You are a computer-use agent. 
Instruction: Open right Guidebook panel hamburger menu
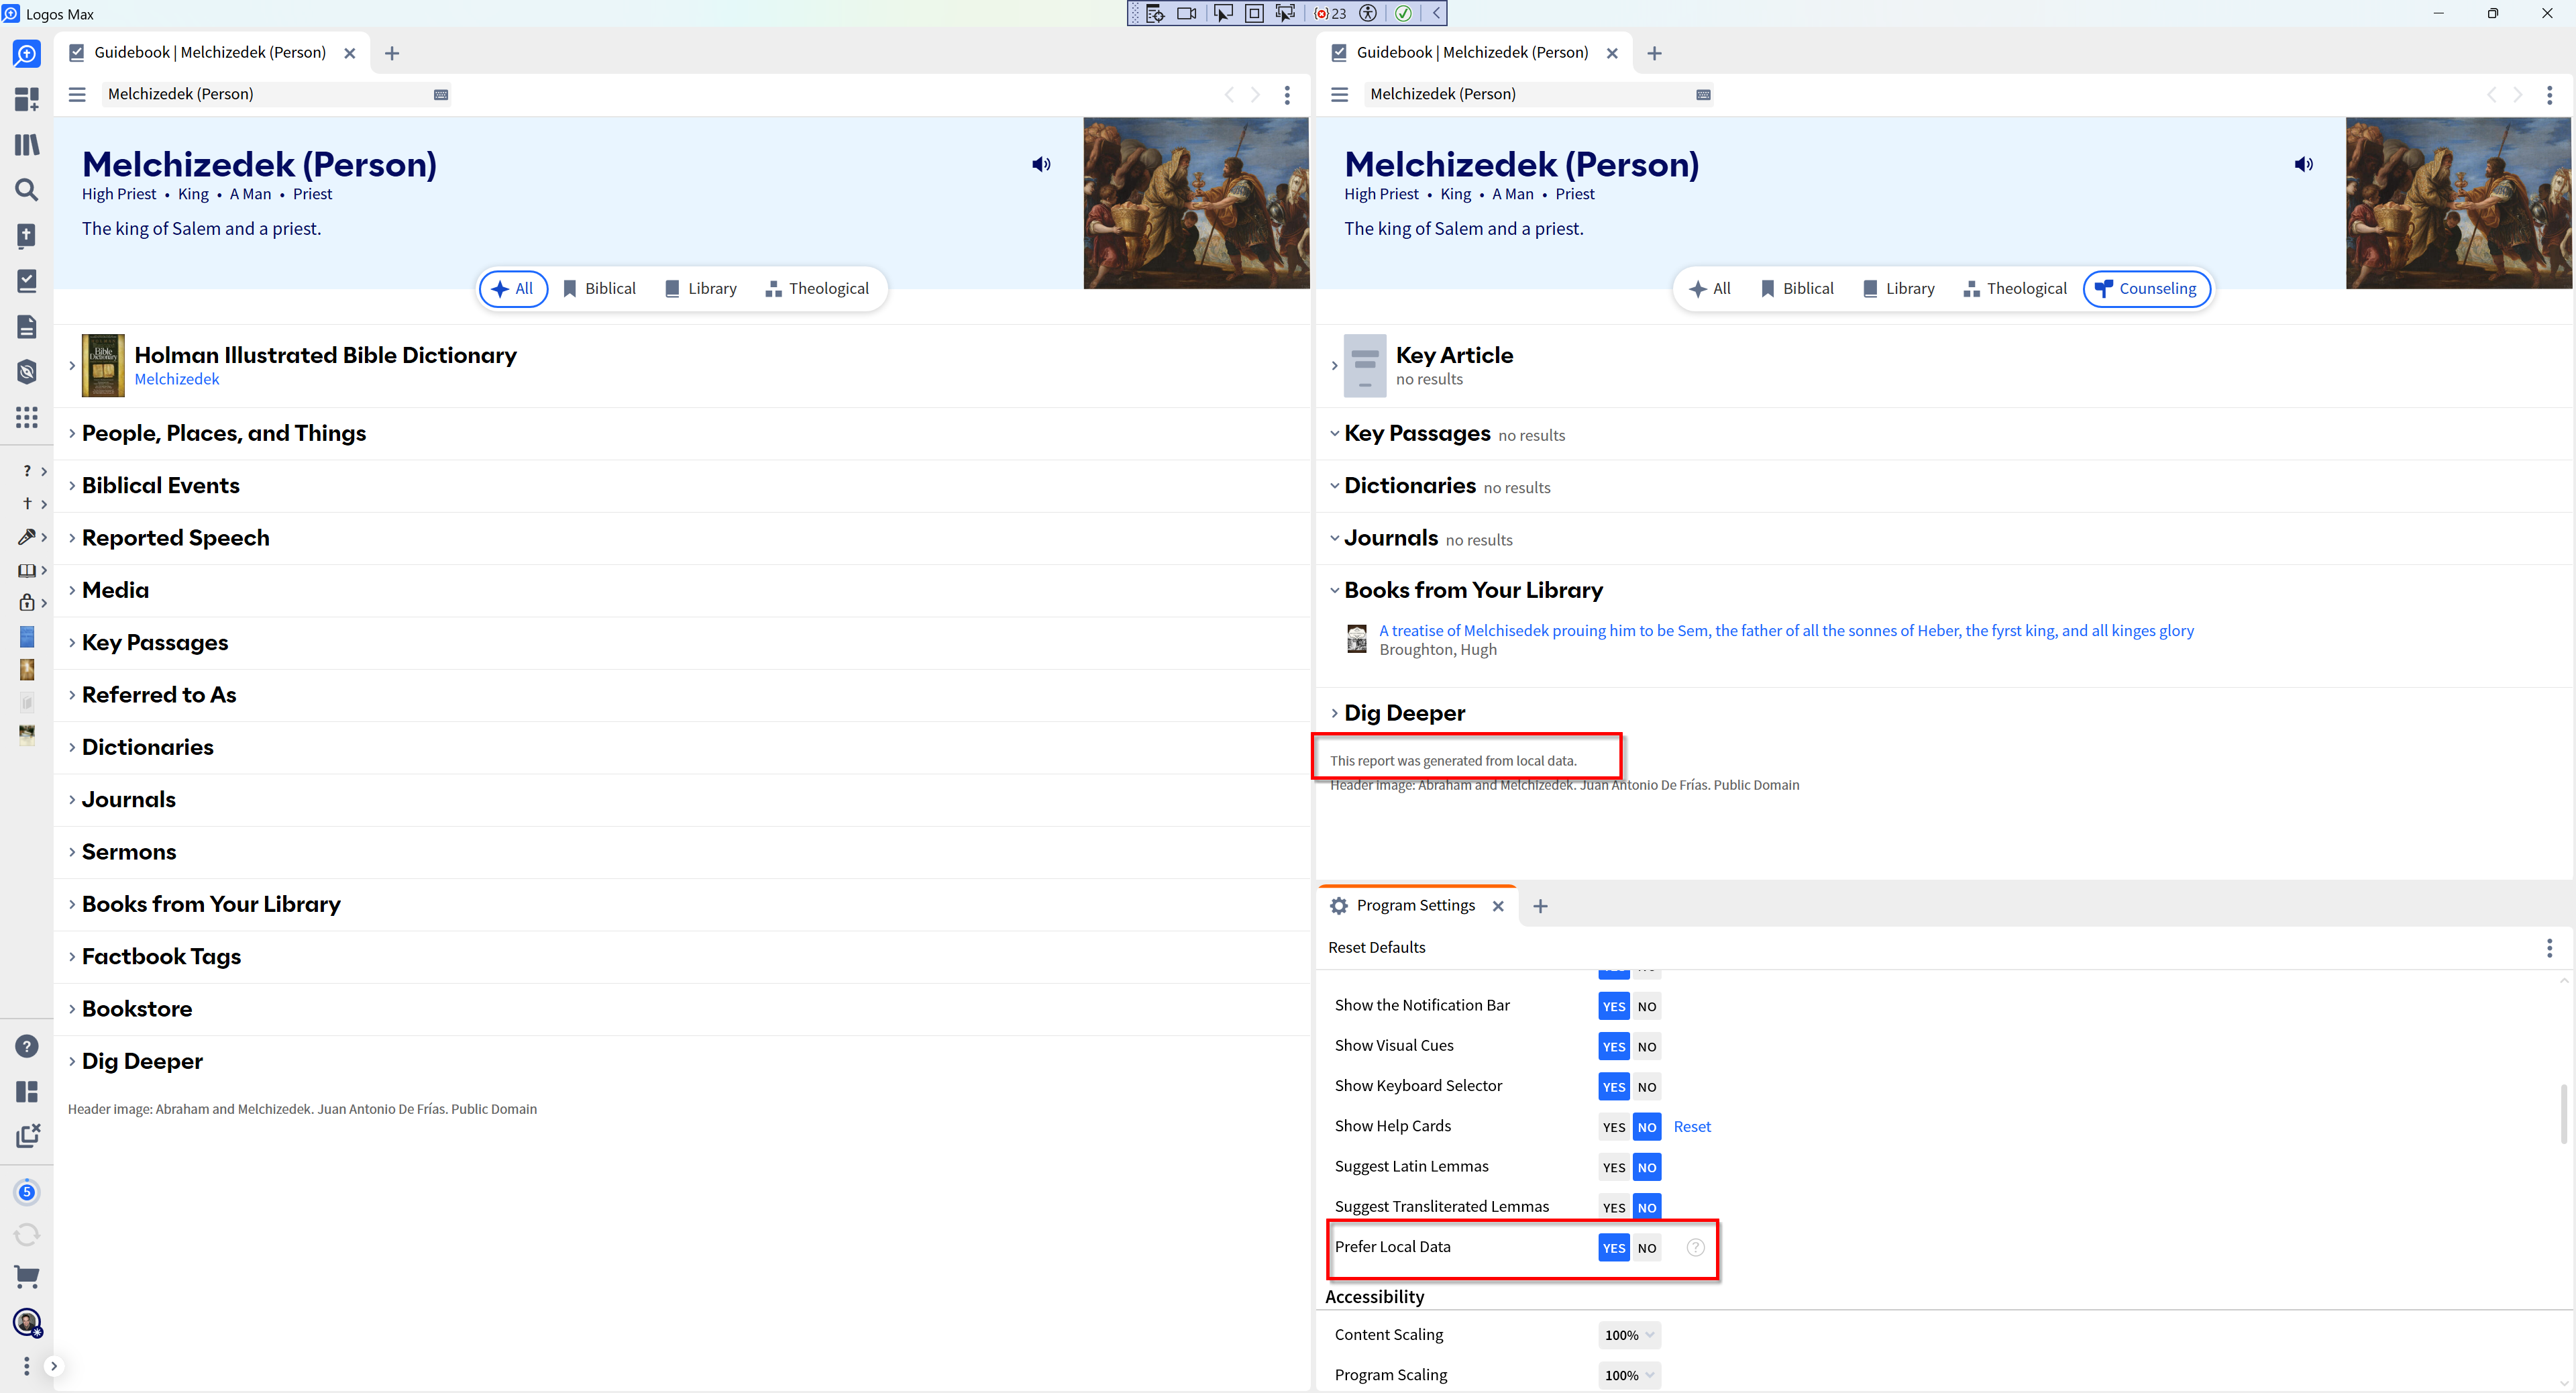click(1340, 94)
